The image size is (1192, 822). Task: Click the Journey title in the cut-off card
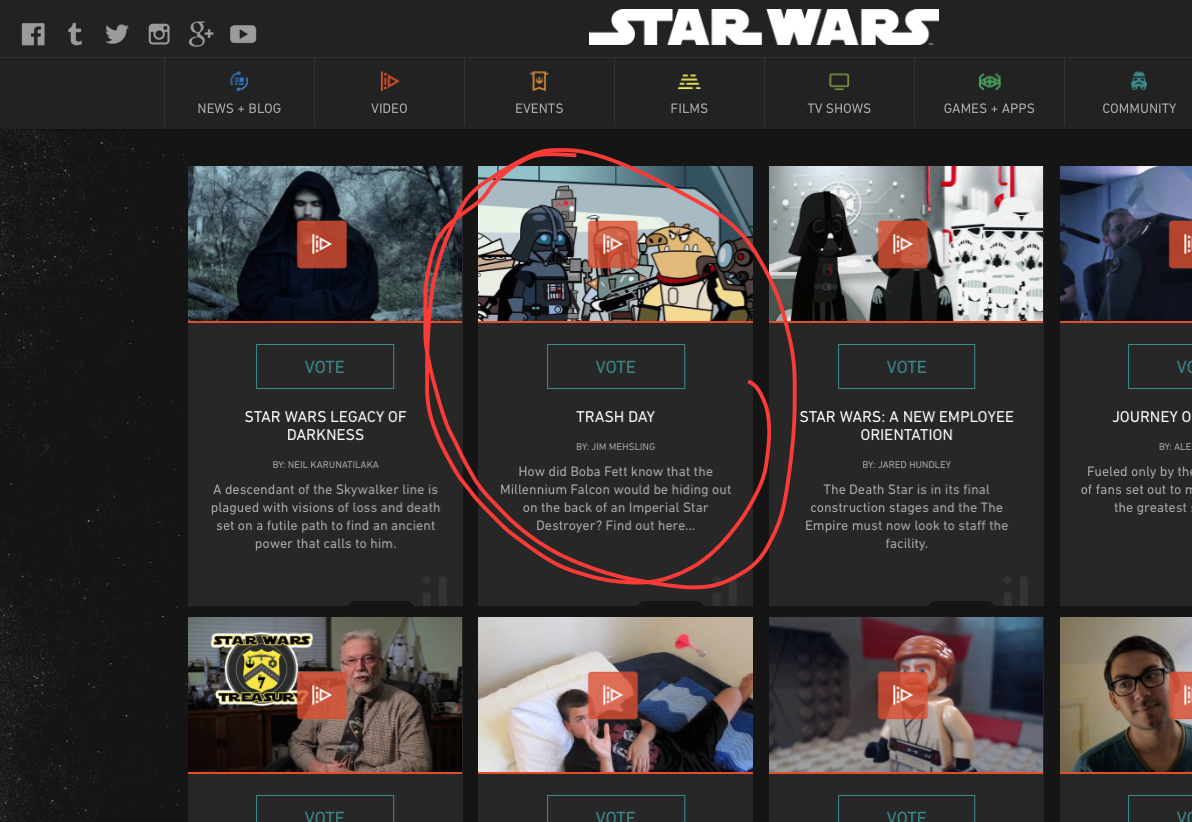pos(1152,417)
